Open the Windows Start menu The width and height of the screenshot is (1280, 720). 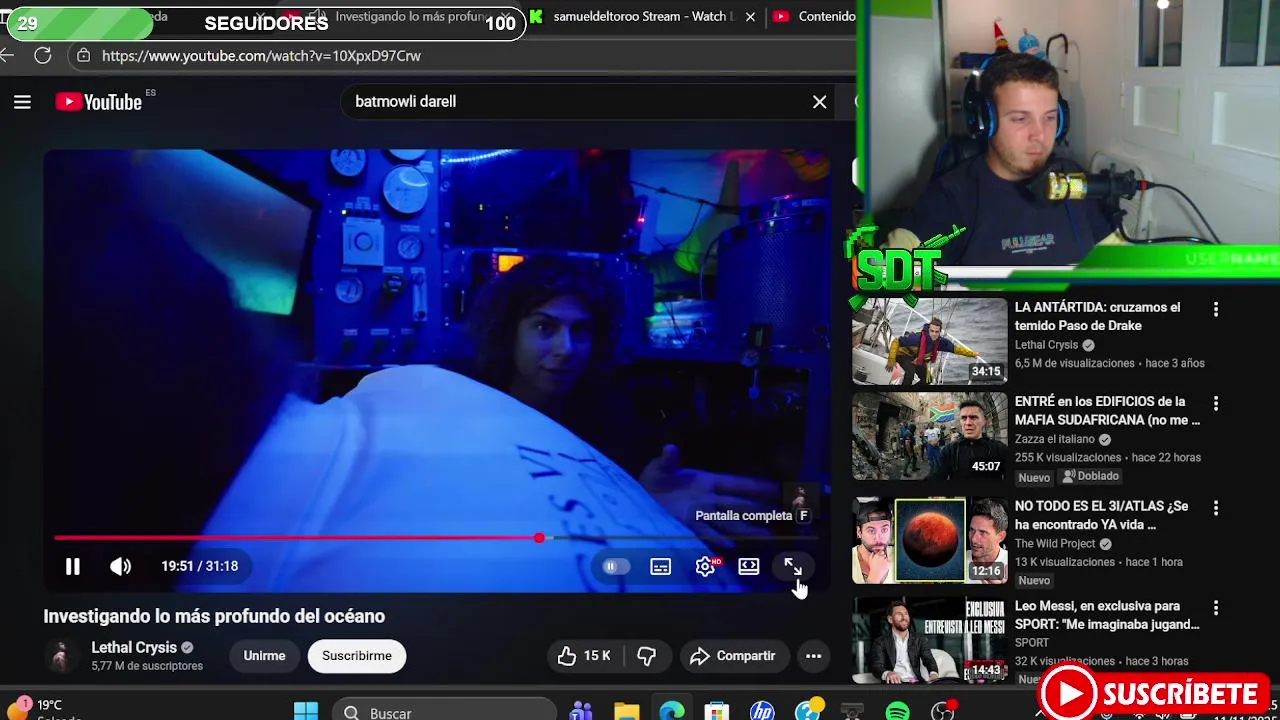point(306,711)
